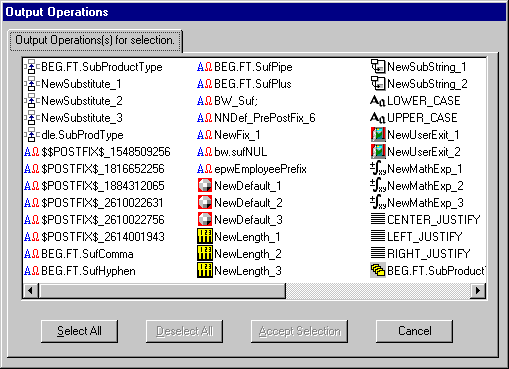This screenshot has width=509, height=369.
Task: Click the horizontal scrollbar right arrow
Action: point(478,290)
